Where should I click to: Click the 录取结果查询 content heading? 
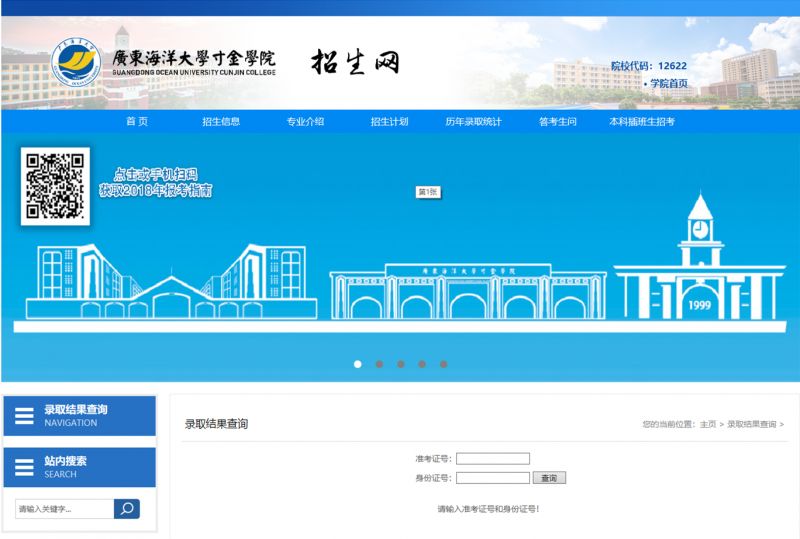coord(216,424)
